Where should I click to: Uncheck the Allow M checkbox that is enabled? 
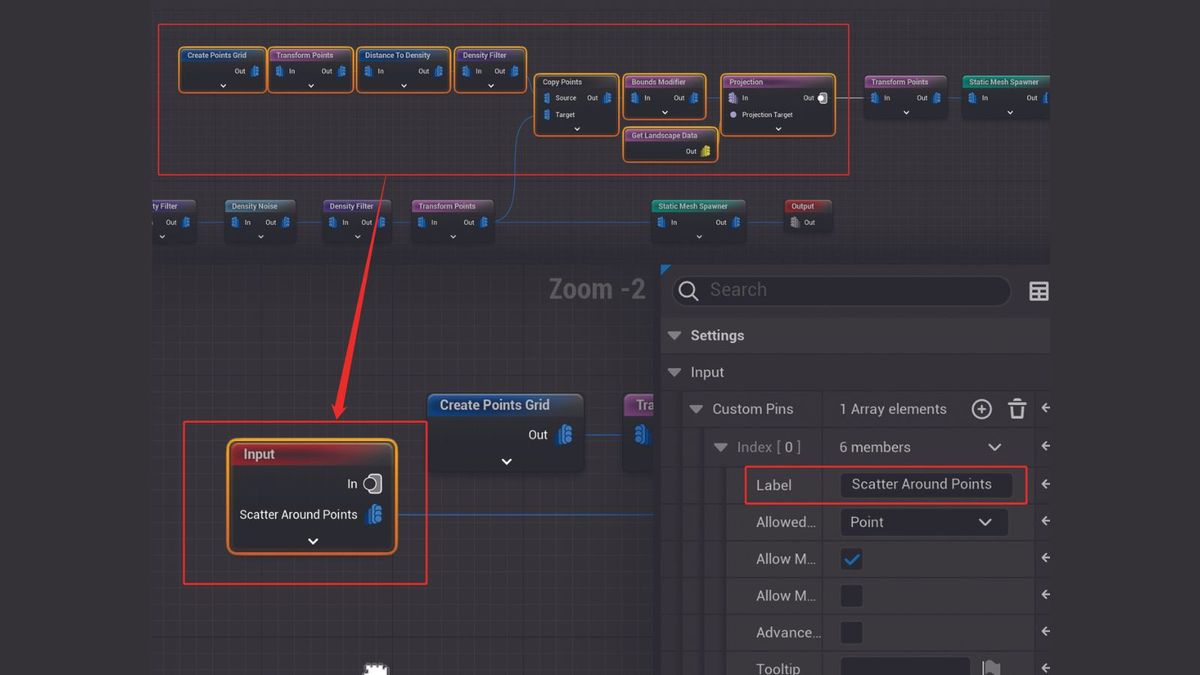[852, 558]
